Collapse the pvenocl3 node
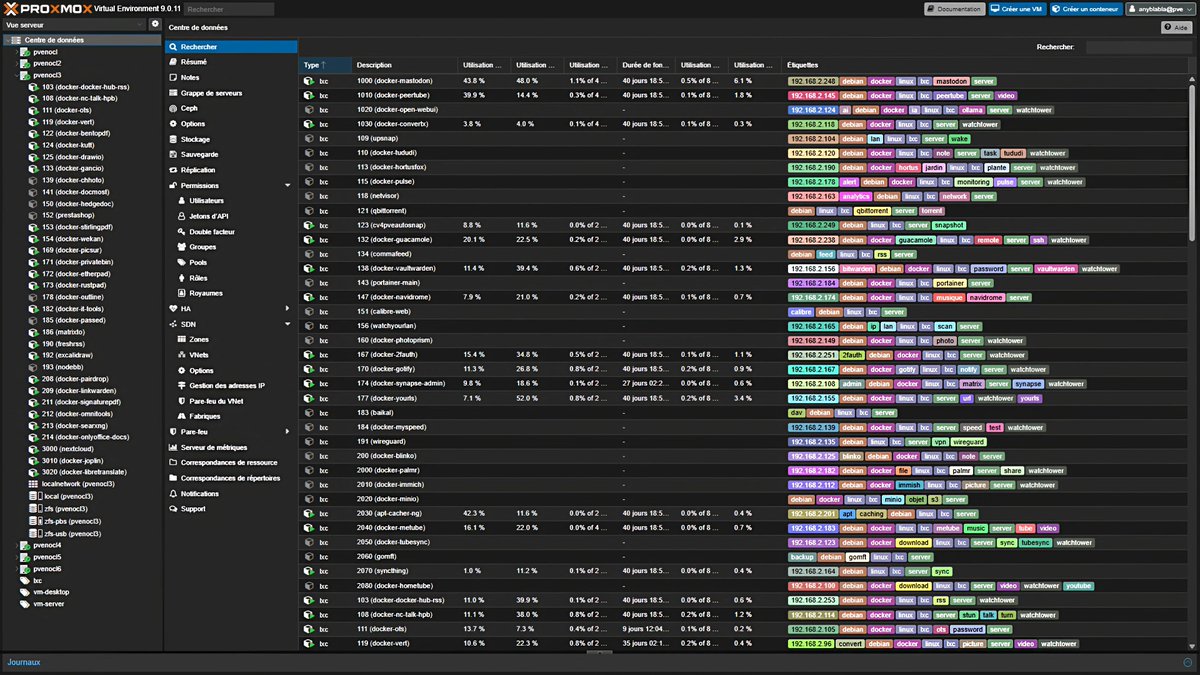The height and width of the screenshot is (675, 1200). 16,75
